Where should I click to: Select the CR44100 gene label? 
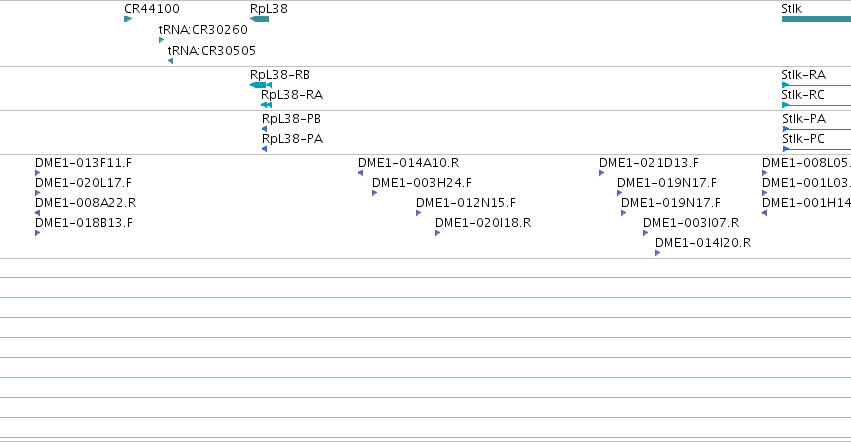pyautogui.click(x=152, y=9)
